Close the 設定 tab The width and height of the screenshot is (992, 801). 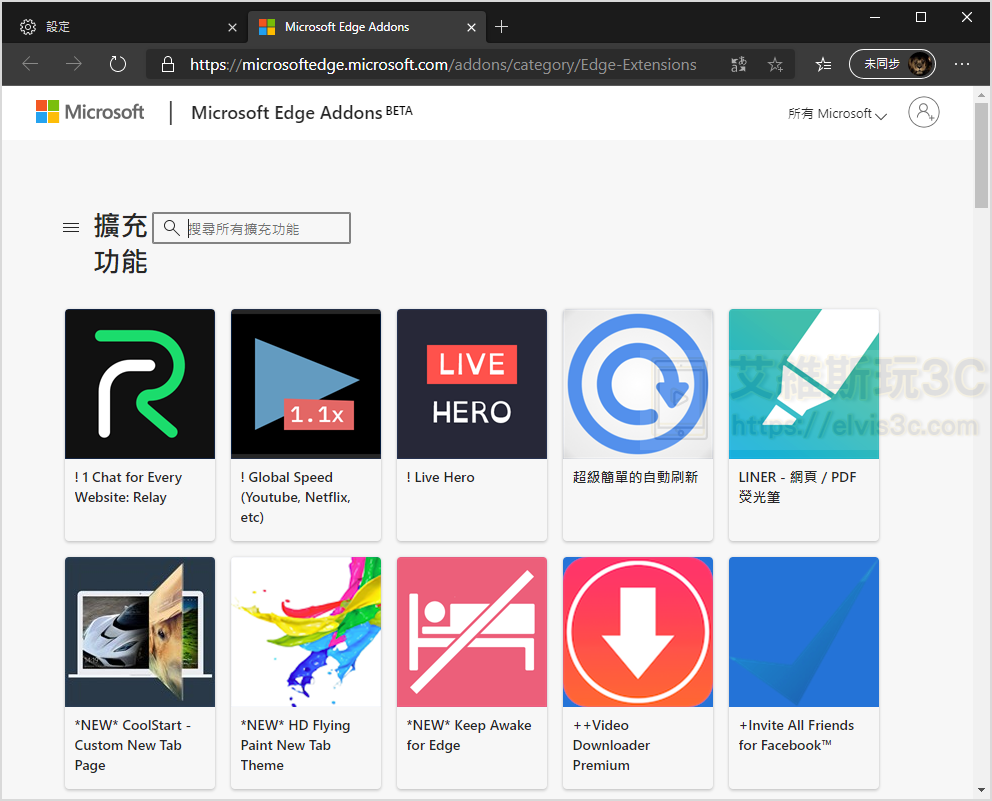(x=233, y=27)
